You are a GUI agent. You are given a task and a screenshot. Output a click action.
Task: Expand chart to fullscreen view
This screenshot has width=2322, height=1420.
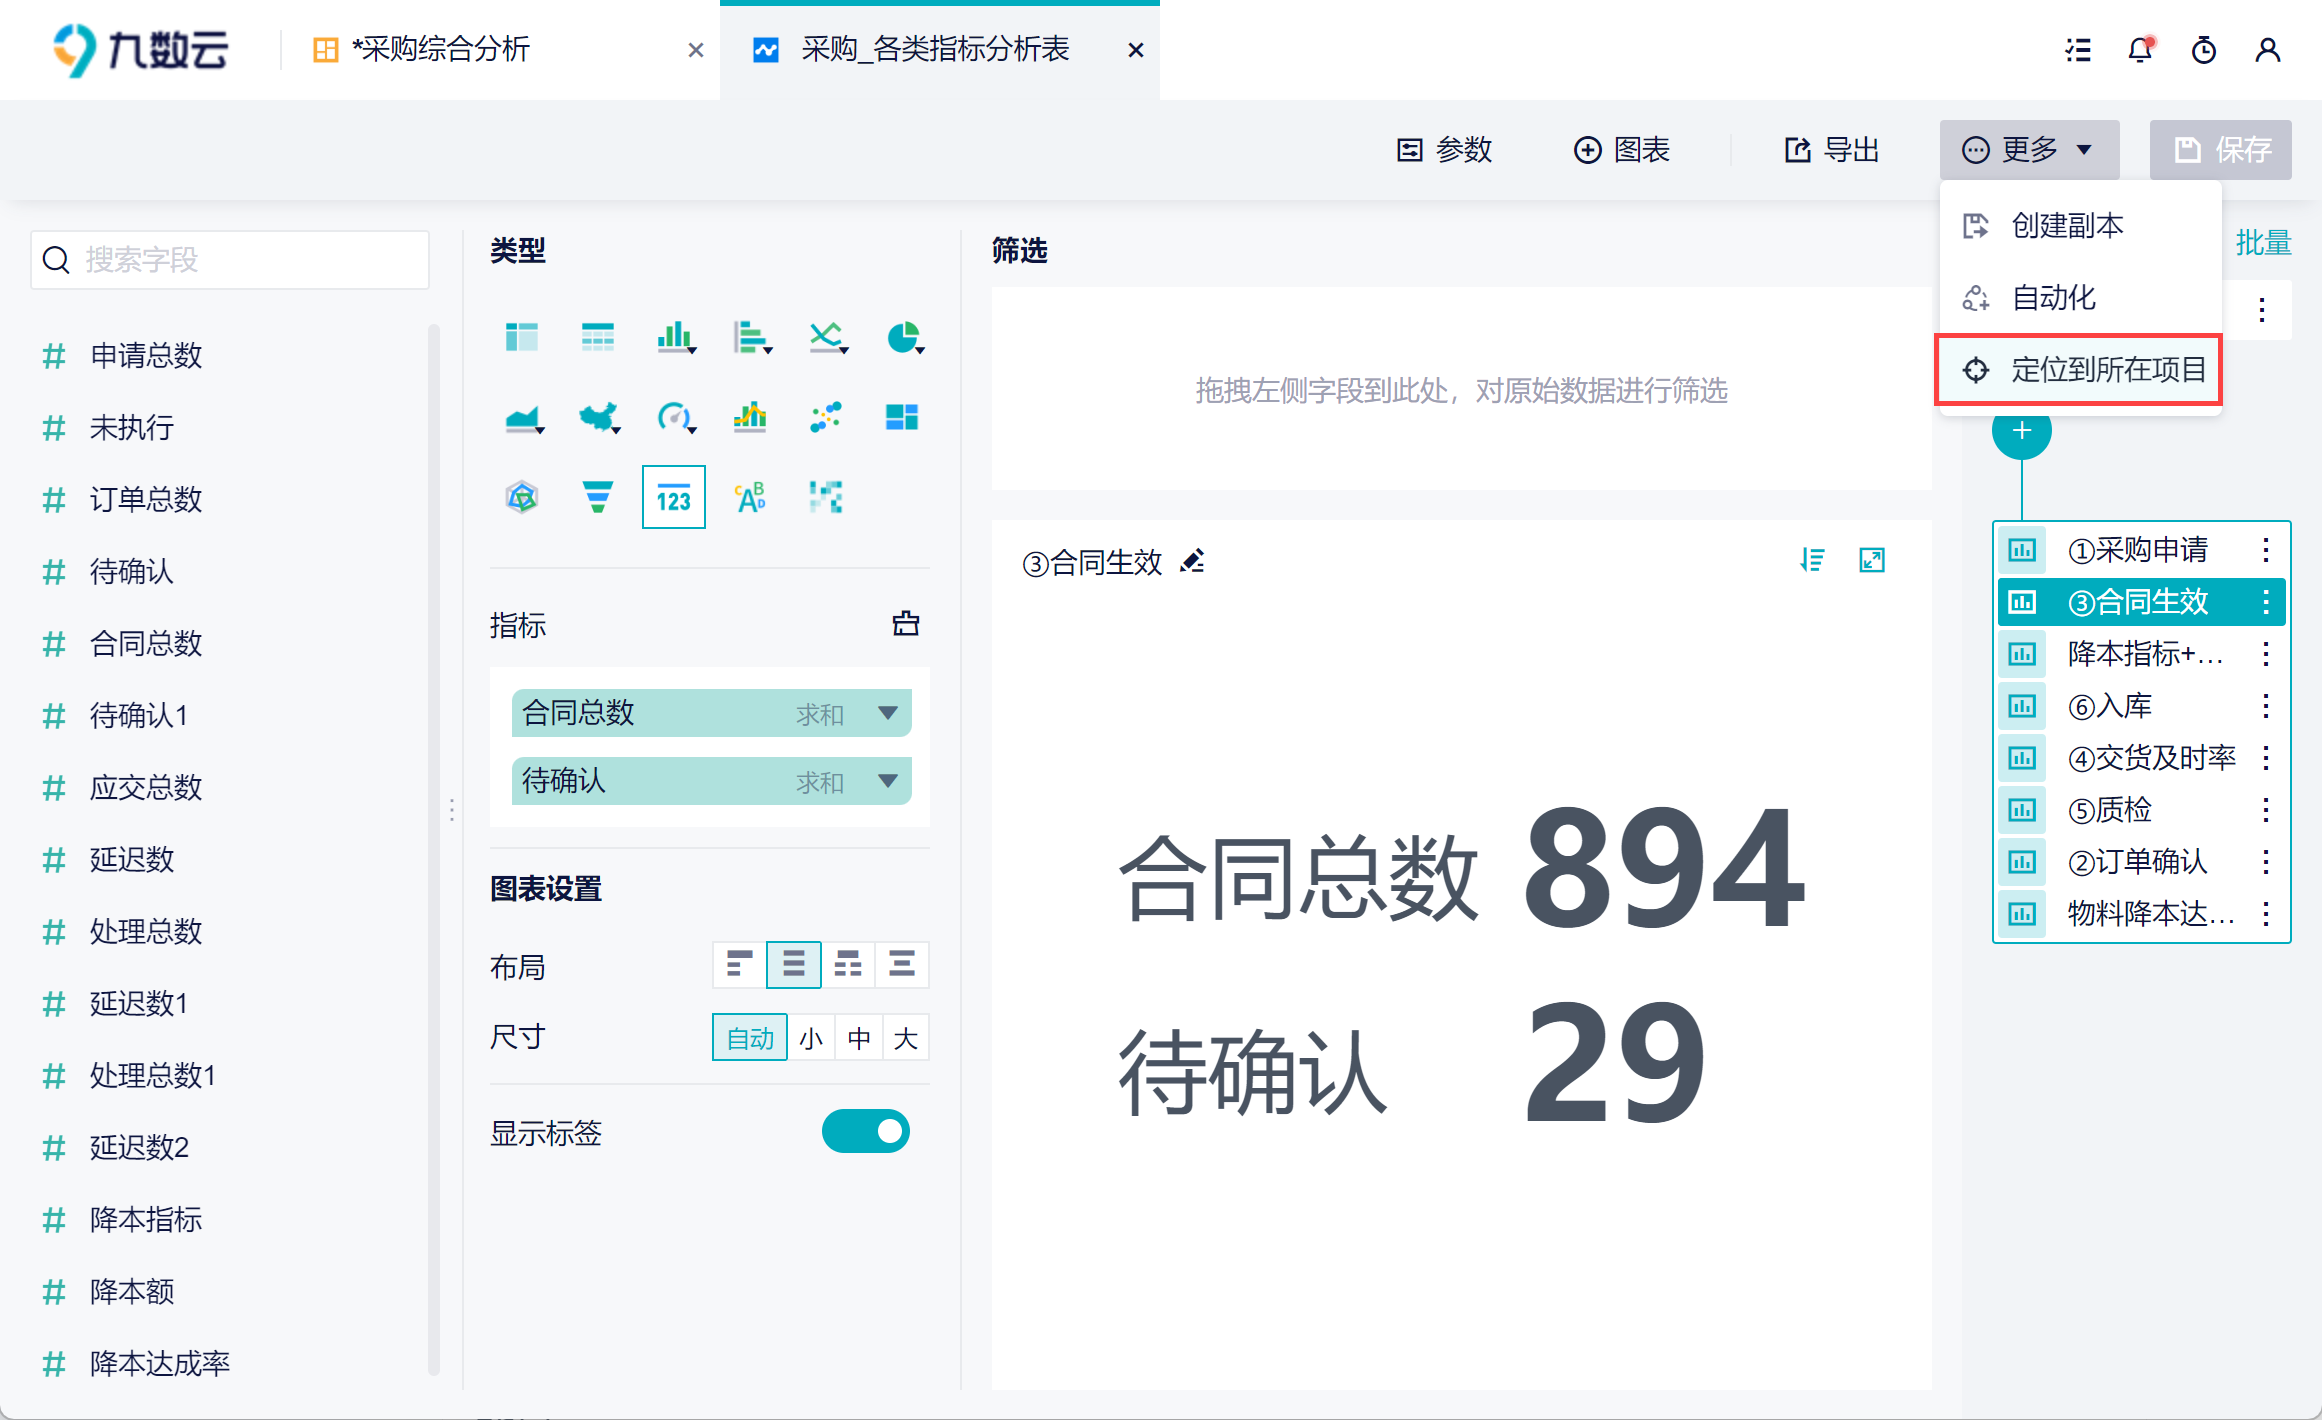click(x=1871, y=560)
